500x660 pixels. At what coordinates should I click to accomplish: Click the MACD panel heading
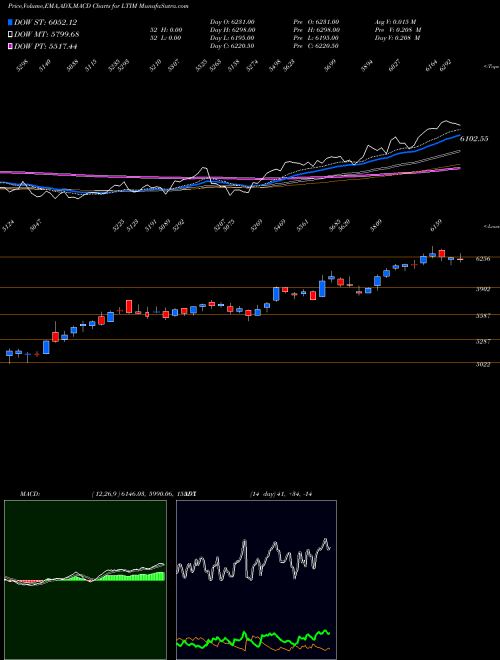(x=30, y=494)
